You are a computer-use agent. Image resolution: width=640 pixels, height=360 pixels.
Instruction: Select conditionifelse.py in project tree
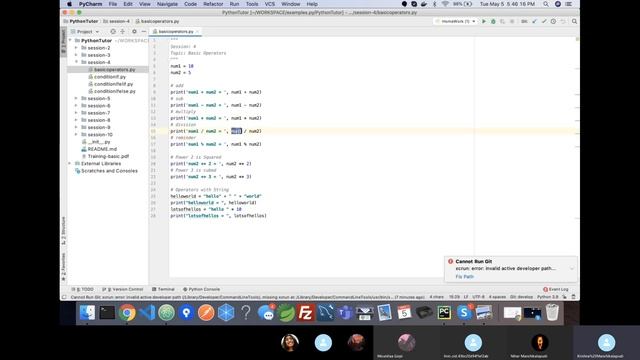tap(115, 91)
